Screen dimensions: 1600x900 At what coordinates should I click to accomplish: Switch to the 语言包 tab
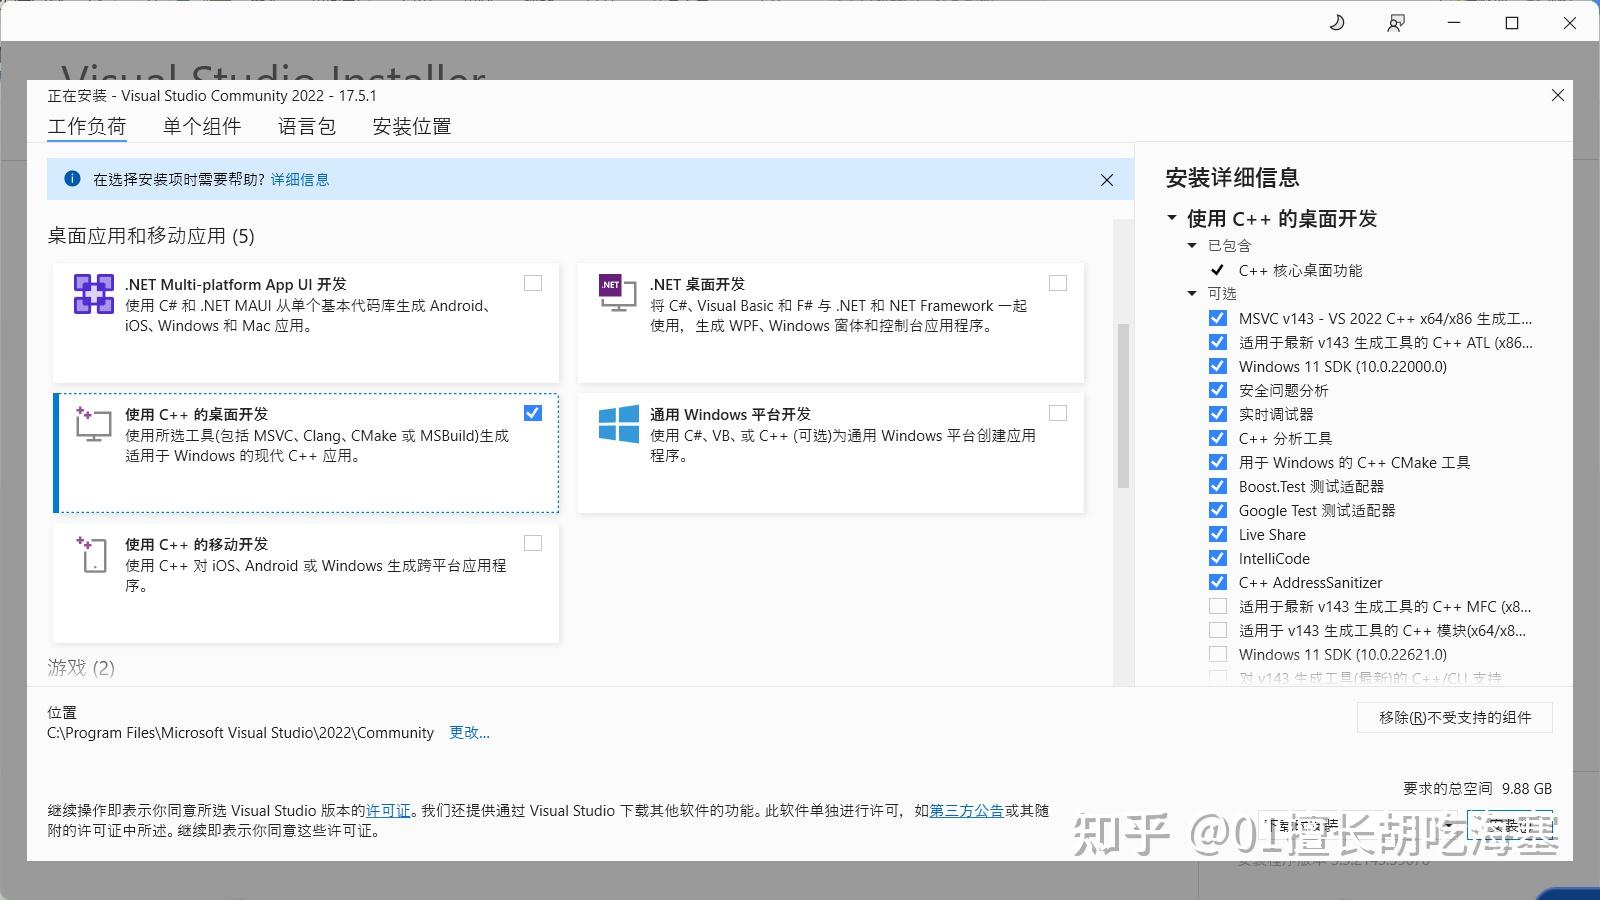tap(307, 127)
